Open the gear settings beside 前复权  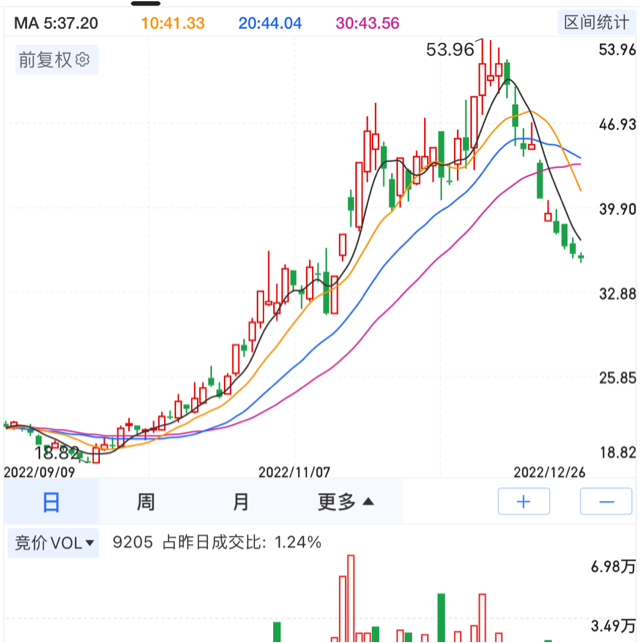(83, 60)
